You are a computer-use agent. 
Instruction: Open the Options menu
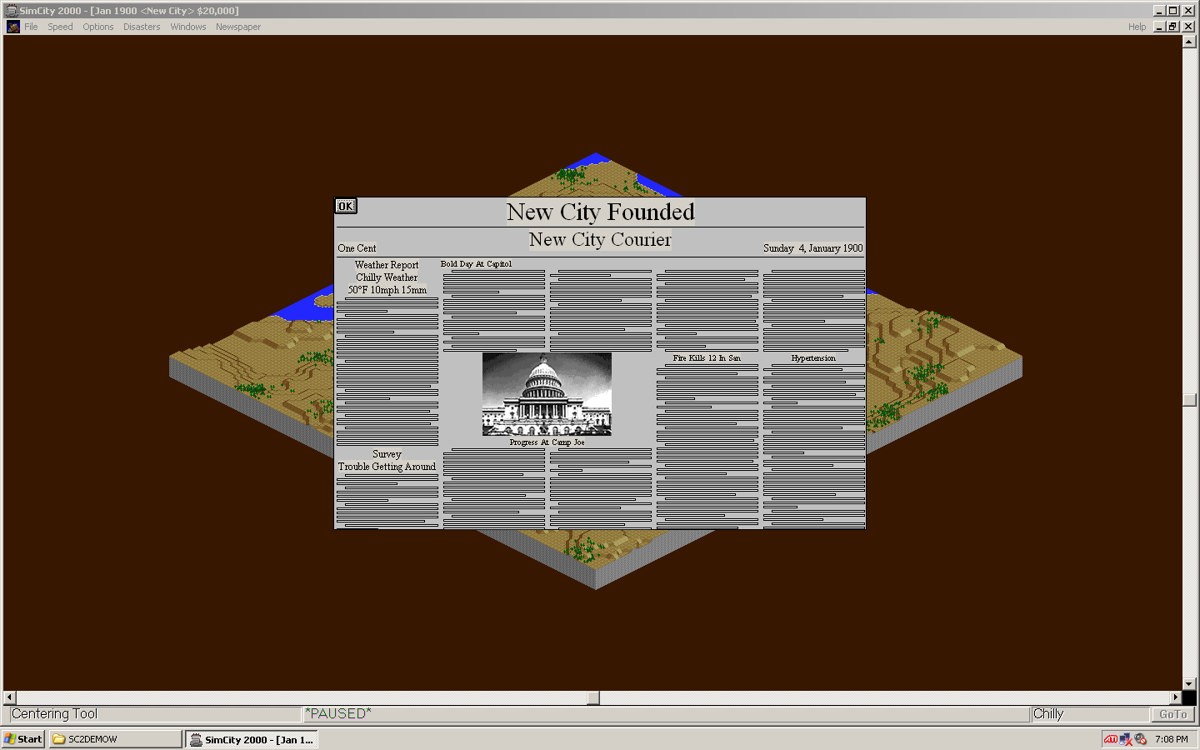pos(97,27)
